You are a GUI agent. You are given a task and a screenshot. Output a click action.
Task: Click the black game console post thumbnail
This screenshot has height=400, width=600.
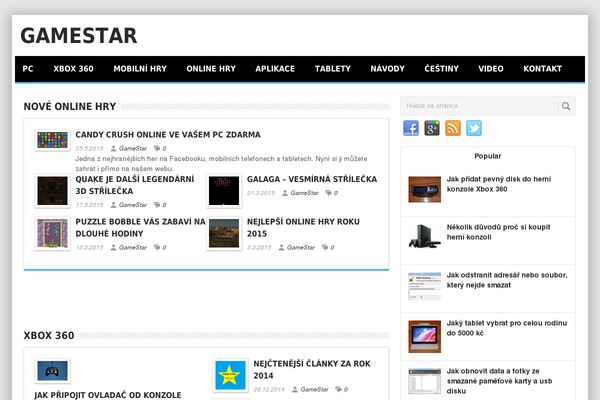click(424, 237)
